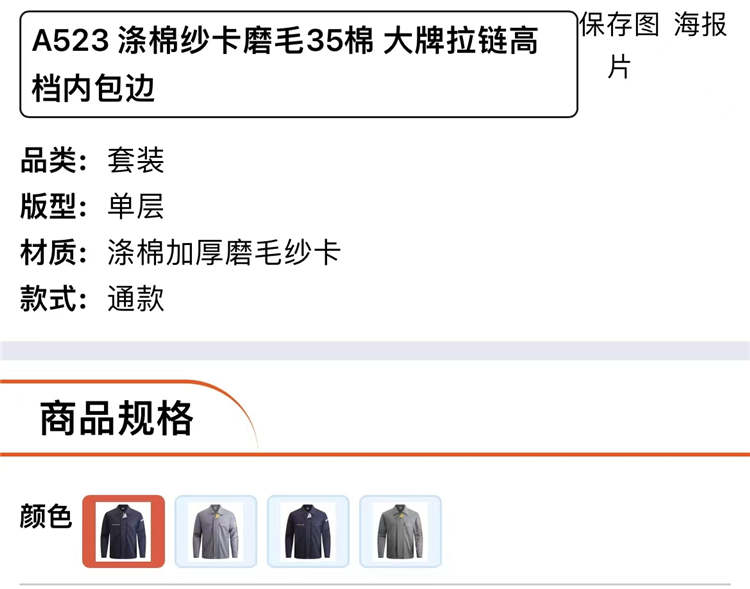750x589 pixels.
Task: Select the 套装 category value
Action: pyautogui.click(x=136, y=160)
